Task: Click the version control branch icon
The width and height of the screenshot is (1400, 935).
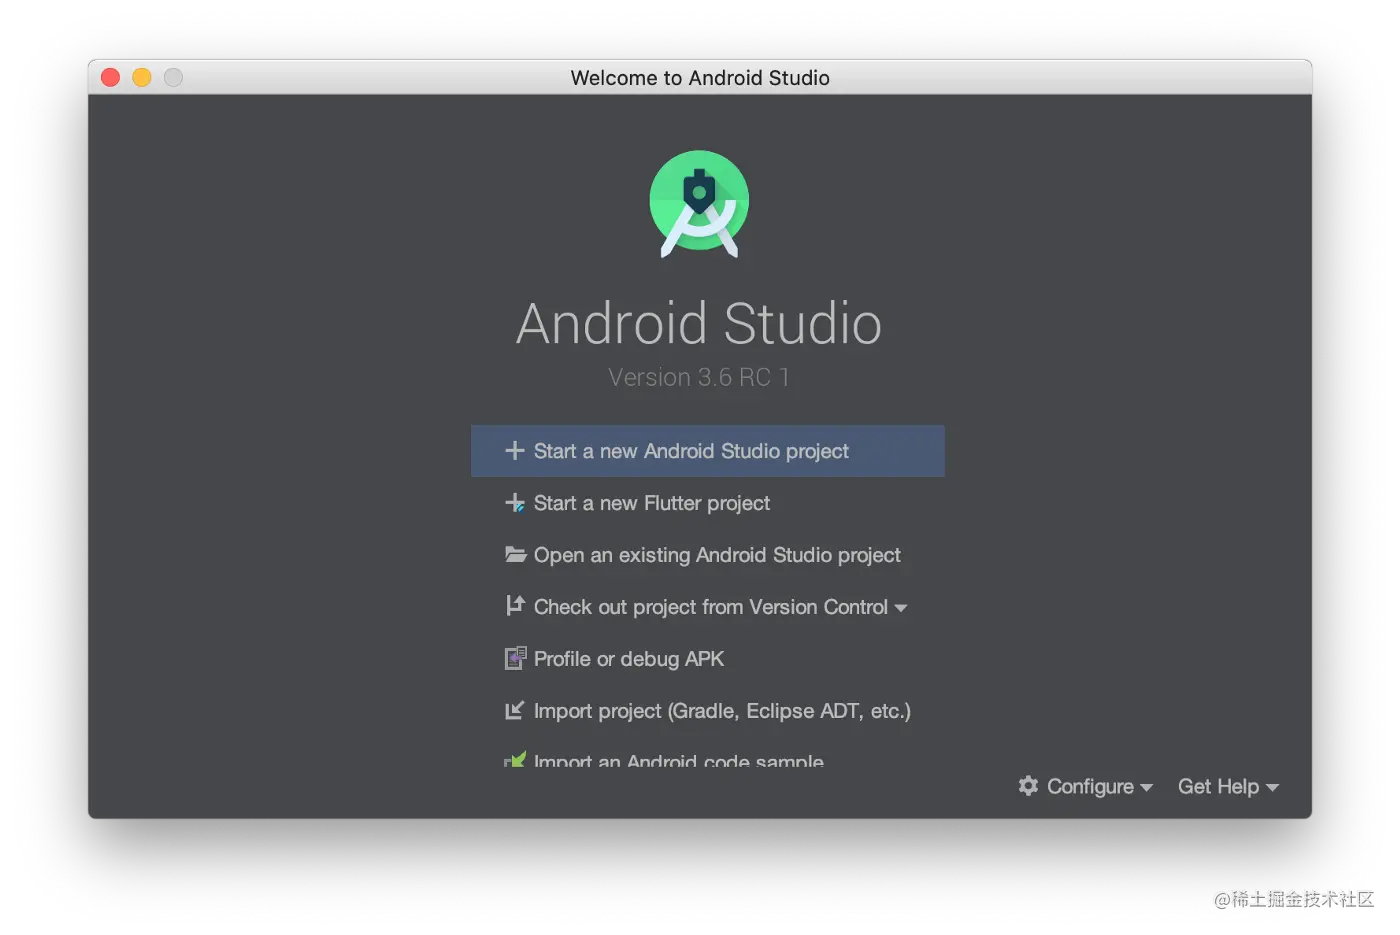Action: (x=515, y=606)
